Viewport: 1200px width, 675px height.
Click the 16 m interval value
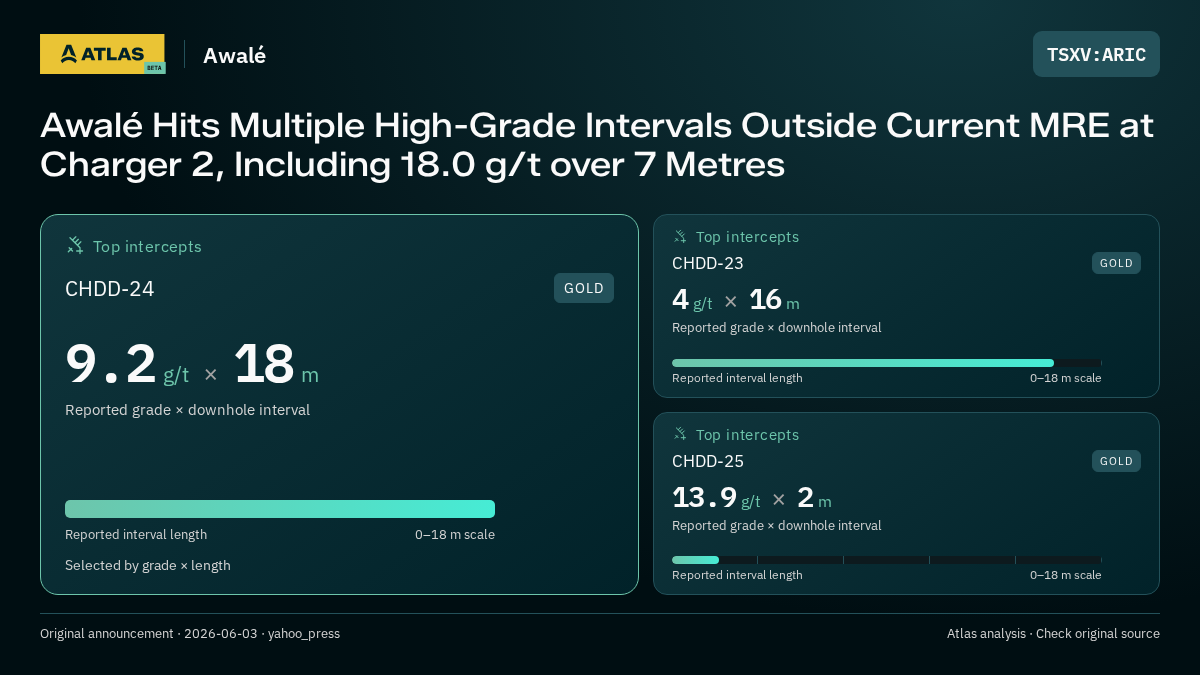tap(774, 300)
